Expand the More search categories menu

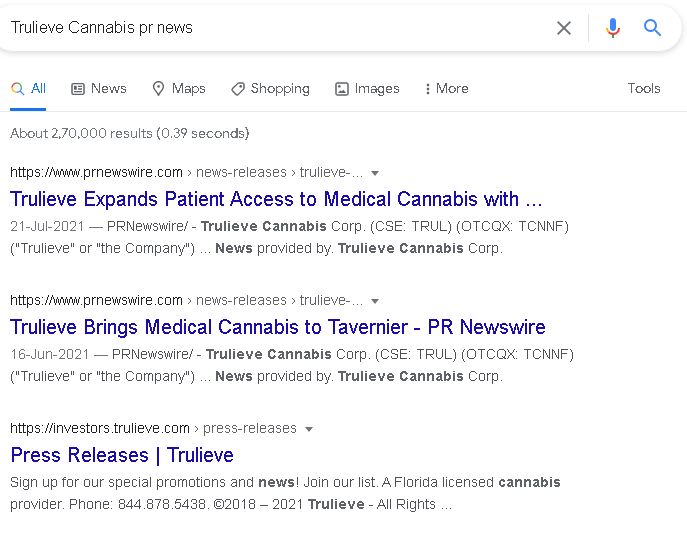pos(446,88)
